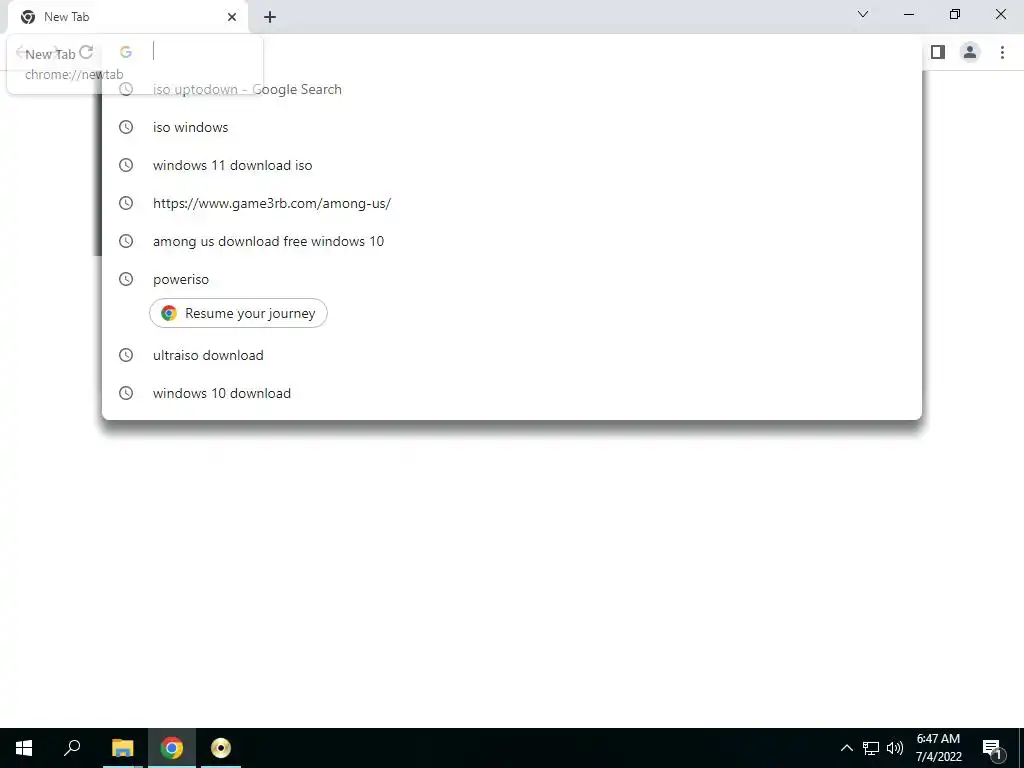The height and width of the screenshot is (768, 1024).
Task: Pick among us download free windows 10
Action: coord(511,241)
